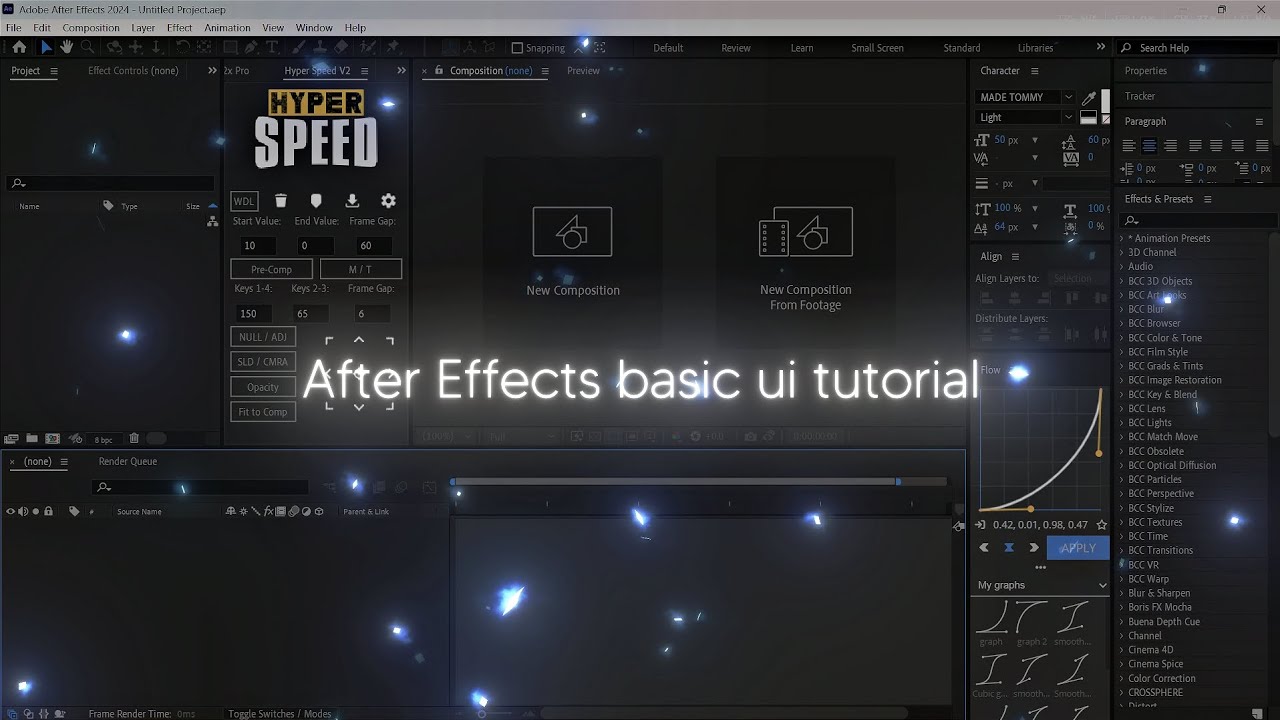Click the timeline work area bar
This screenshot has height=720, width=1280.
pyautogui.click(x=675, y=482)
